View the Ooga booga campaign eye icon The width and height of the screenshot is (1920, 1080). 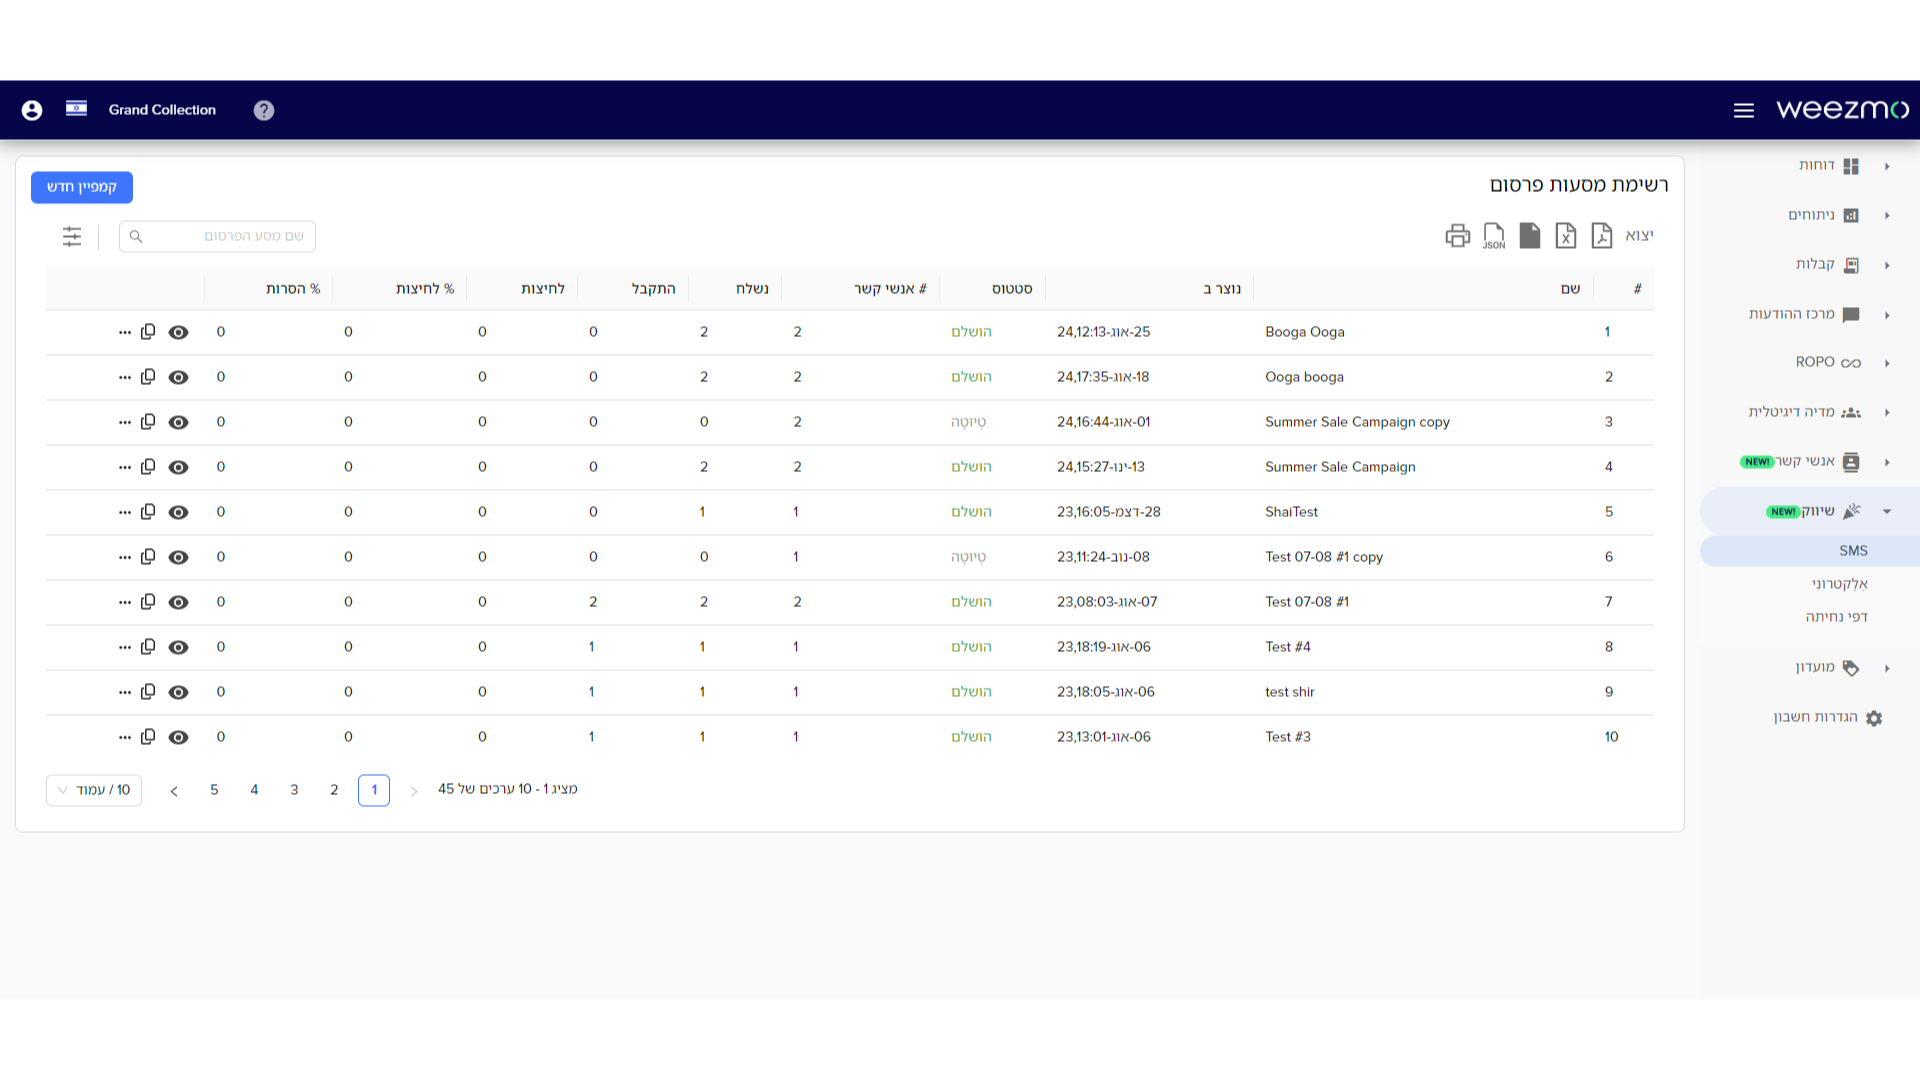click(178, 378)
